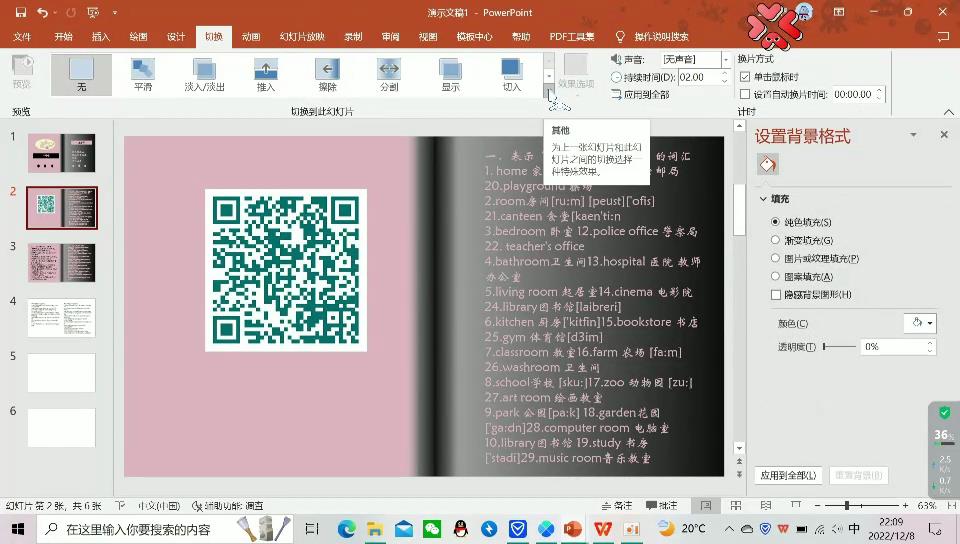Click the fill paint bucket icon in background pane
The width and height of the screenshot is (960, 544).
768,165
